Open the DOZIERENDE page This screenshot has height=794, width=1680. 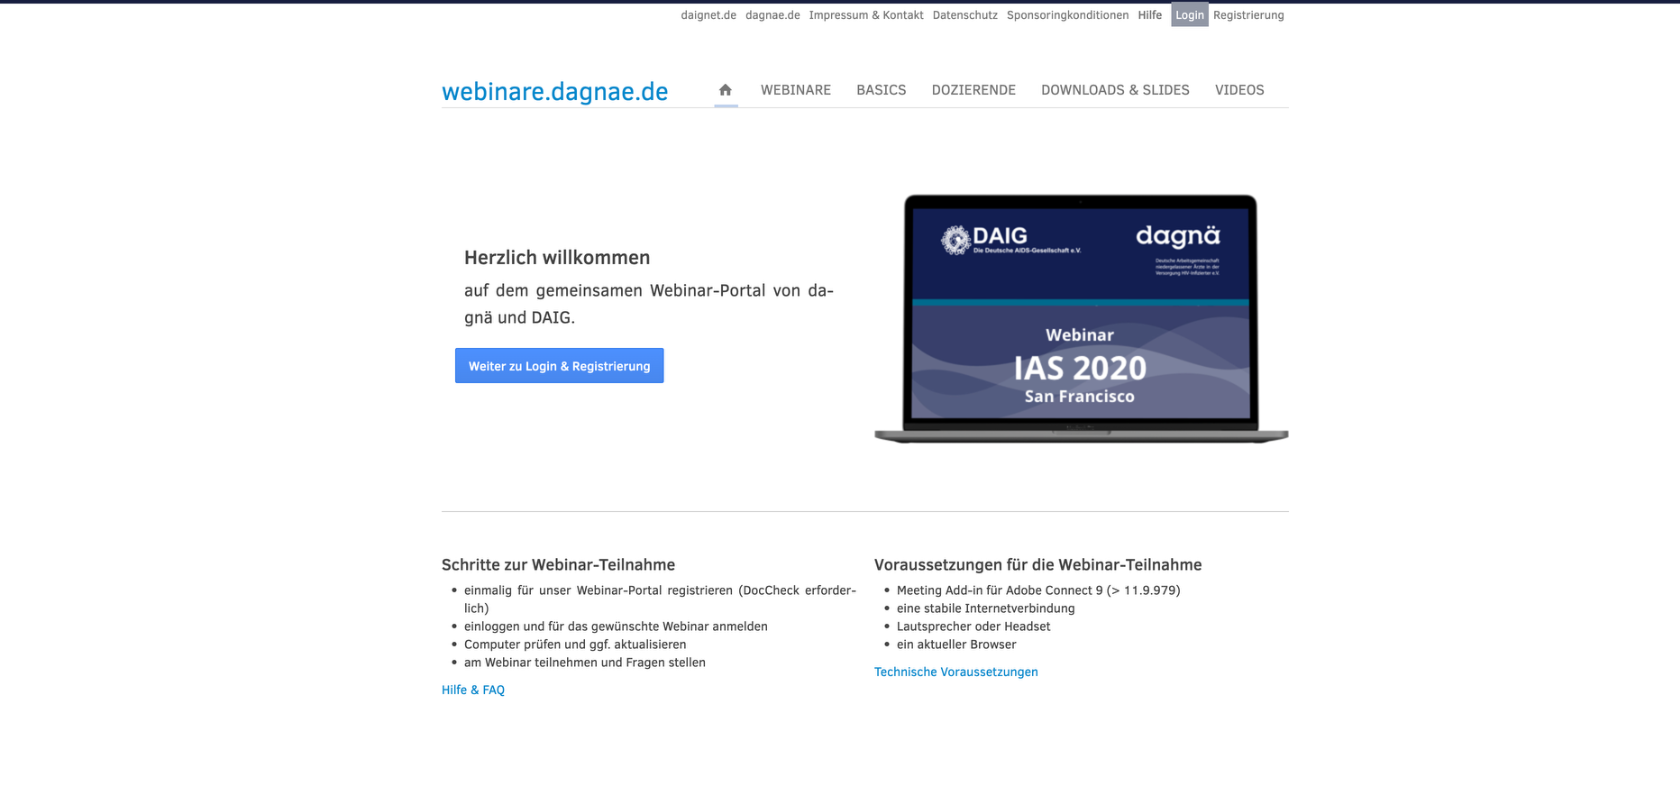pyautogui.click(x=973, y=90)
